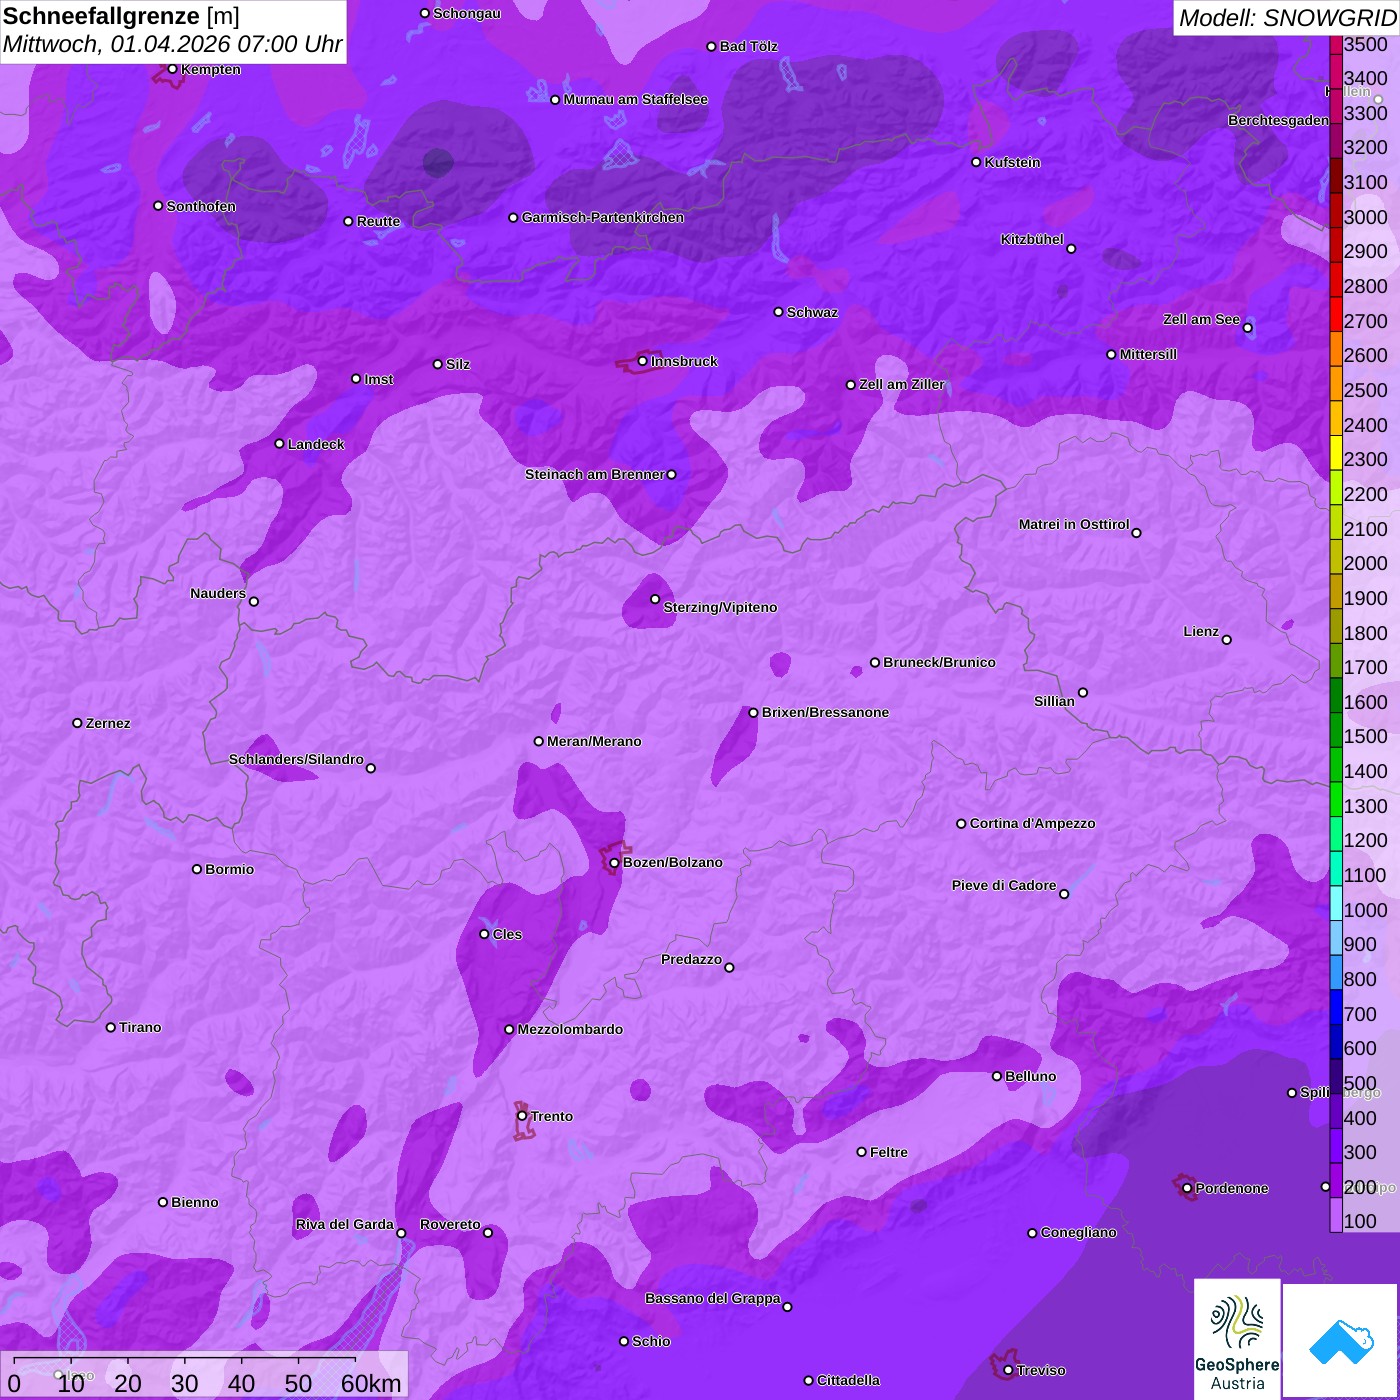Click the Zell am See marker dot
The height and width of the screenshot is (1400, 1400).
pyautogui.click(x=1247, y=327)
